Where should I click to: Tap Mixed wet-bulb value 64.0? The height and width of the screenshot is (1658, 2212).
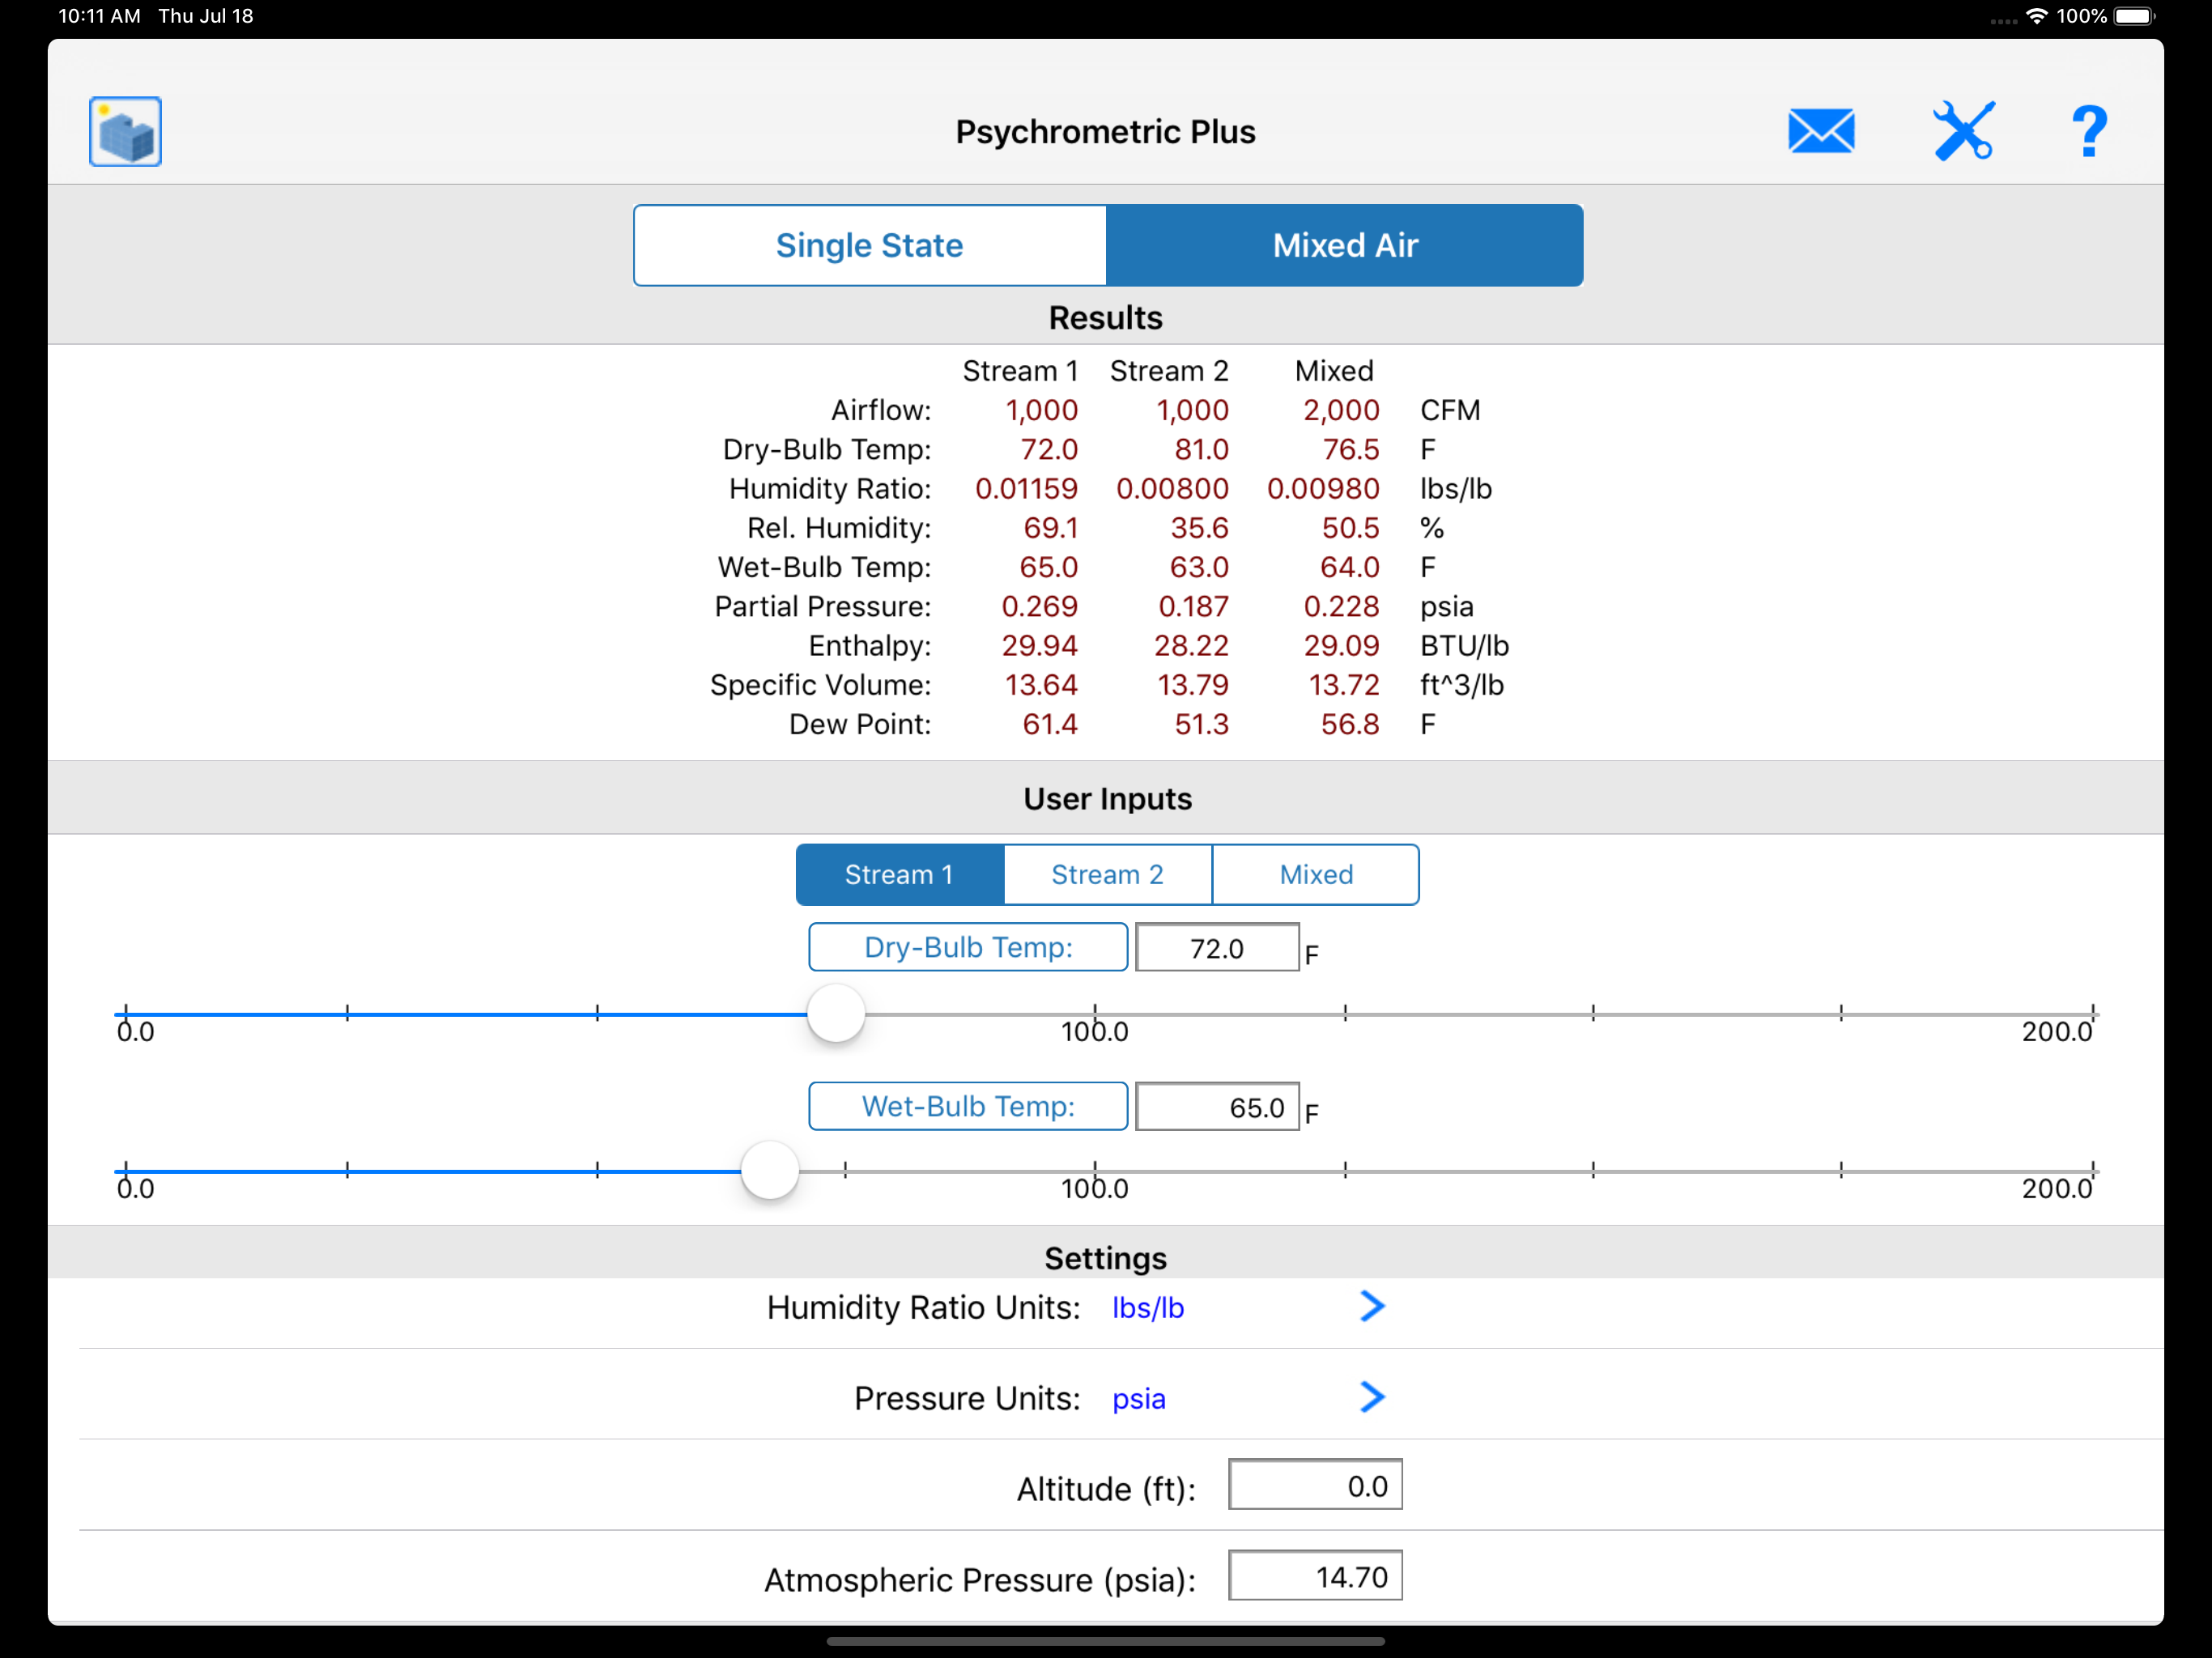(1350, 567)
